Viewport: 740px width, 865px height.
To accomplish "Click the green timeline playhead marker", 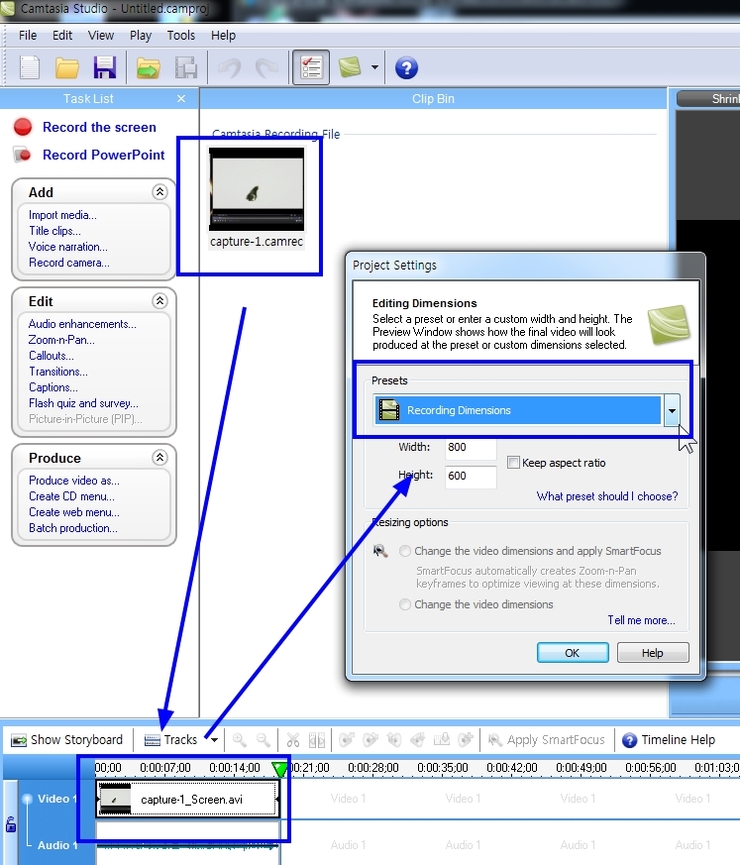I will coord(279,768).
